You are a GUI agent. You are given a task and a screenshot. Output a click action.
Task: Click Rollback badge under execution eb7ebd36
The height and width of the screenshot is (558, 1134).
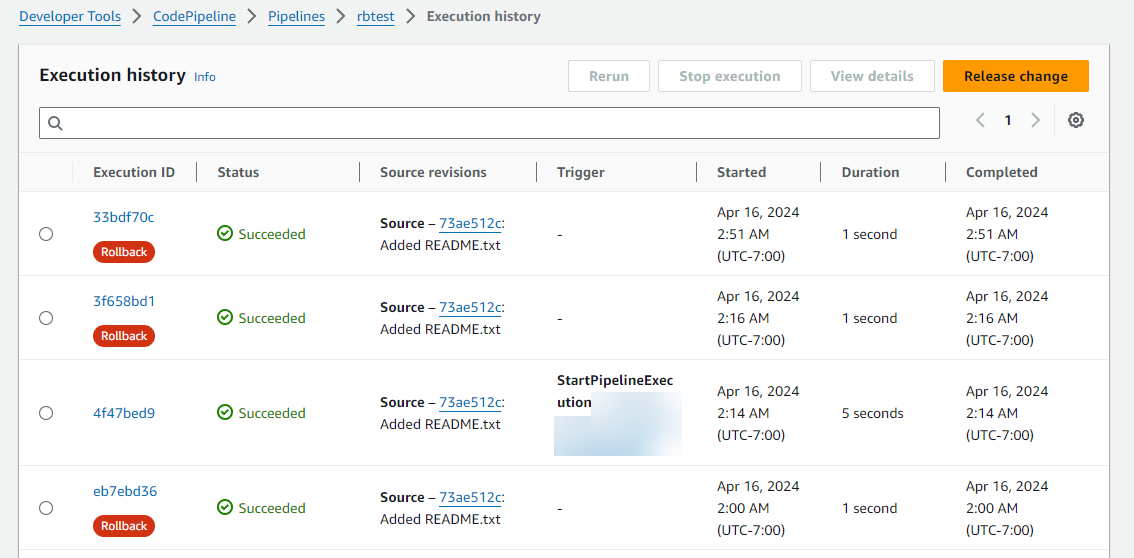(124, 526)
